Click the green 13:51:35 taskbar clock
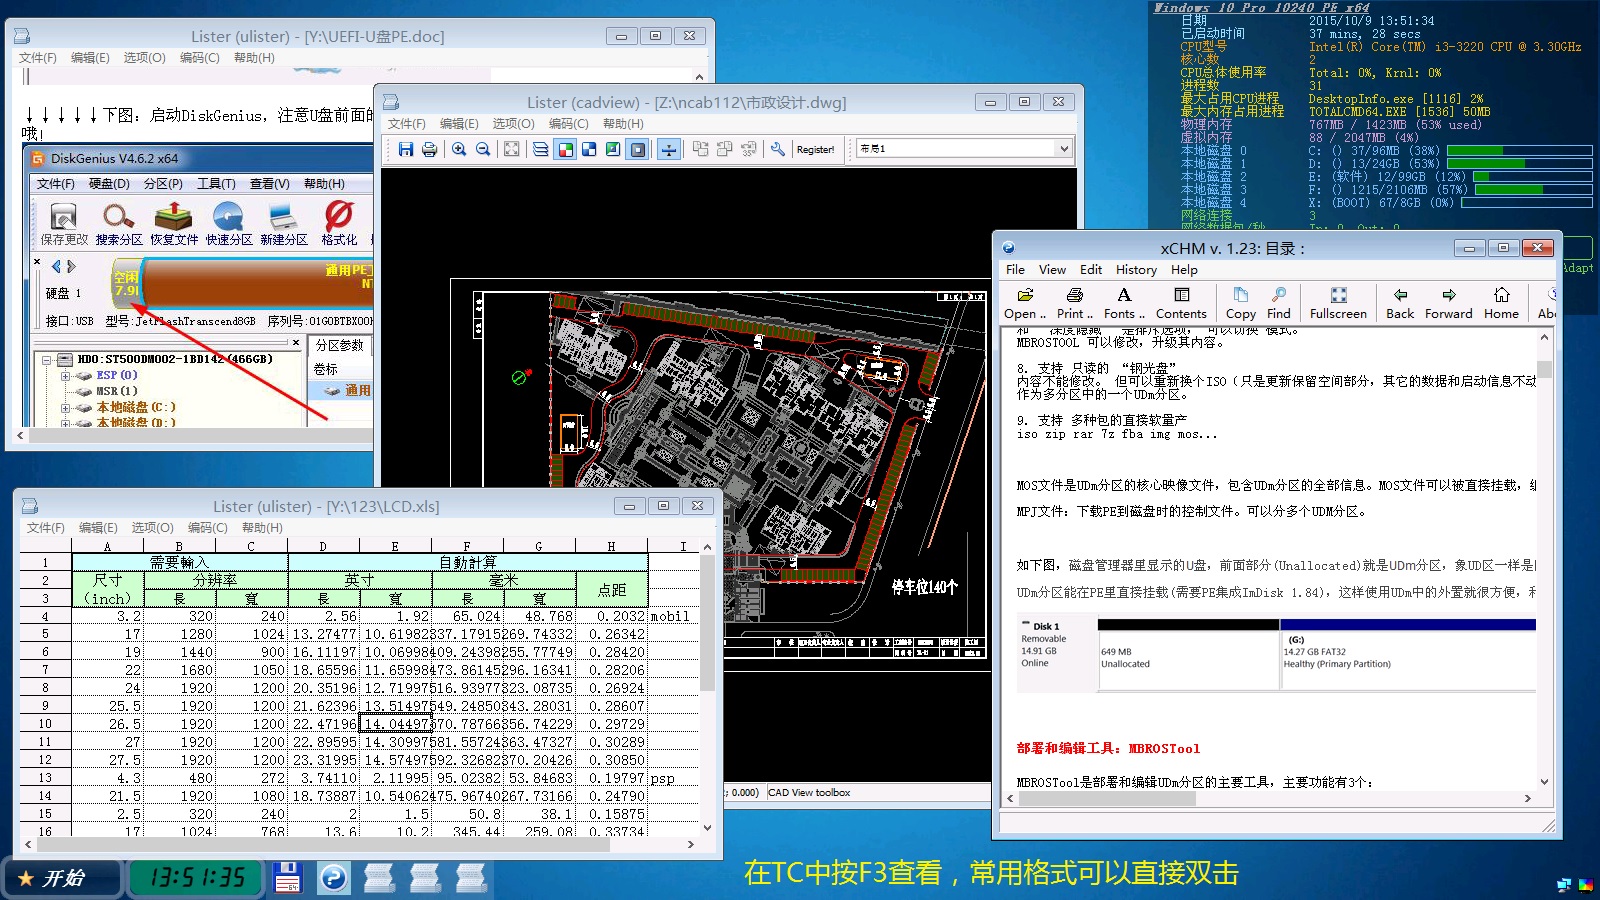The width and height of the screenshot is (1600, 900). (197, 878)
